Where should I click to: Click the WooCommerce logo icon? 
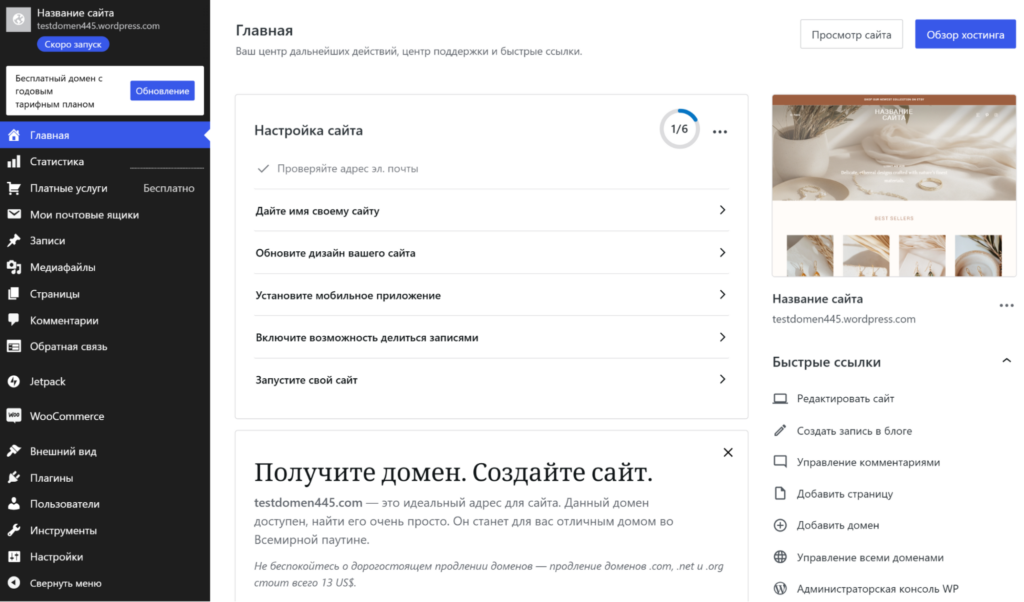pos(14,416)
